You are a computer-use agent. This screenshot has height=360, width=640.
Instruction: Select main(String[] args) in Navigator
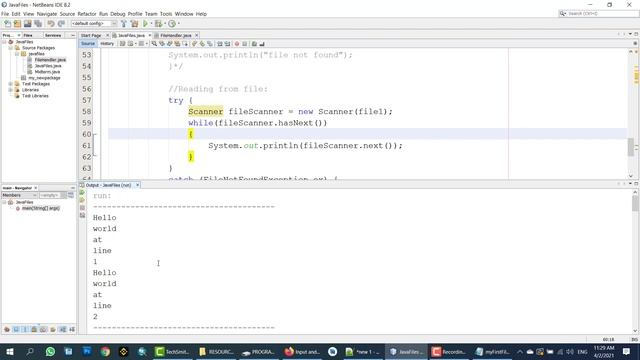tap(40, 208)
